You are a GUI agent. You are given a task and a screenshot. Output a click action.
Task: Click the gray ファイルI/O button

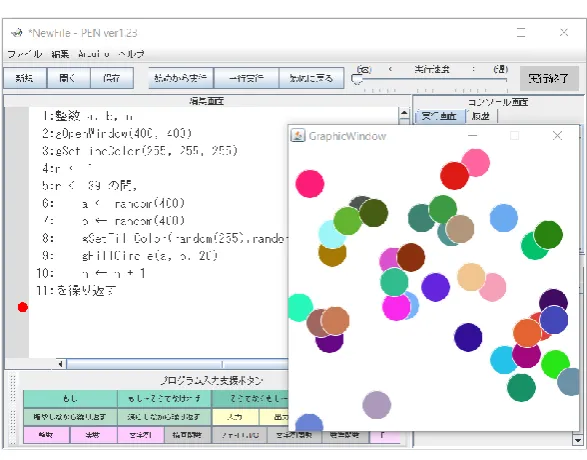pos(240,435)
